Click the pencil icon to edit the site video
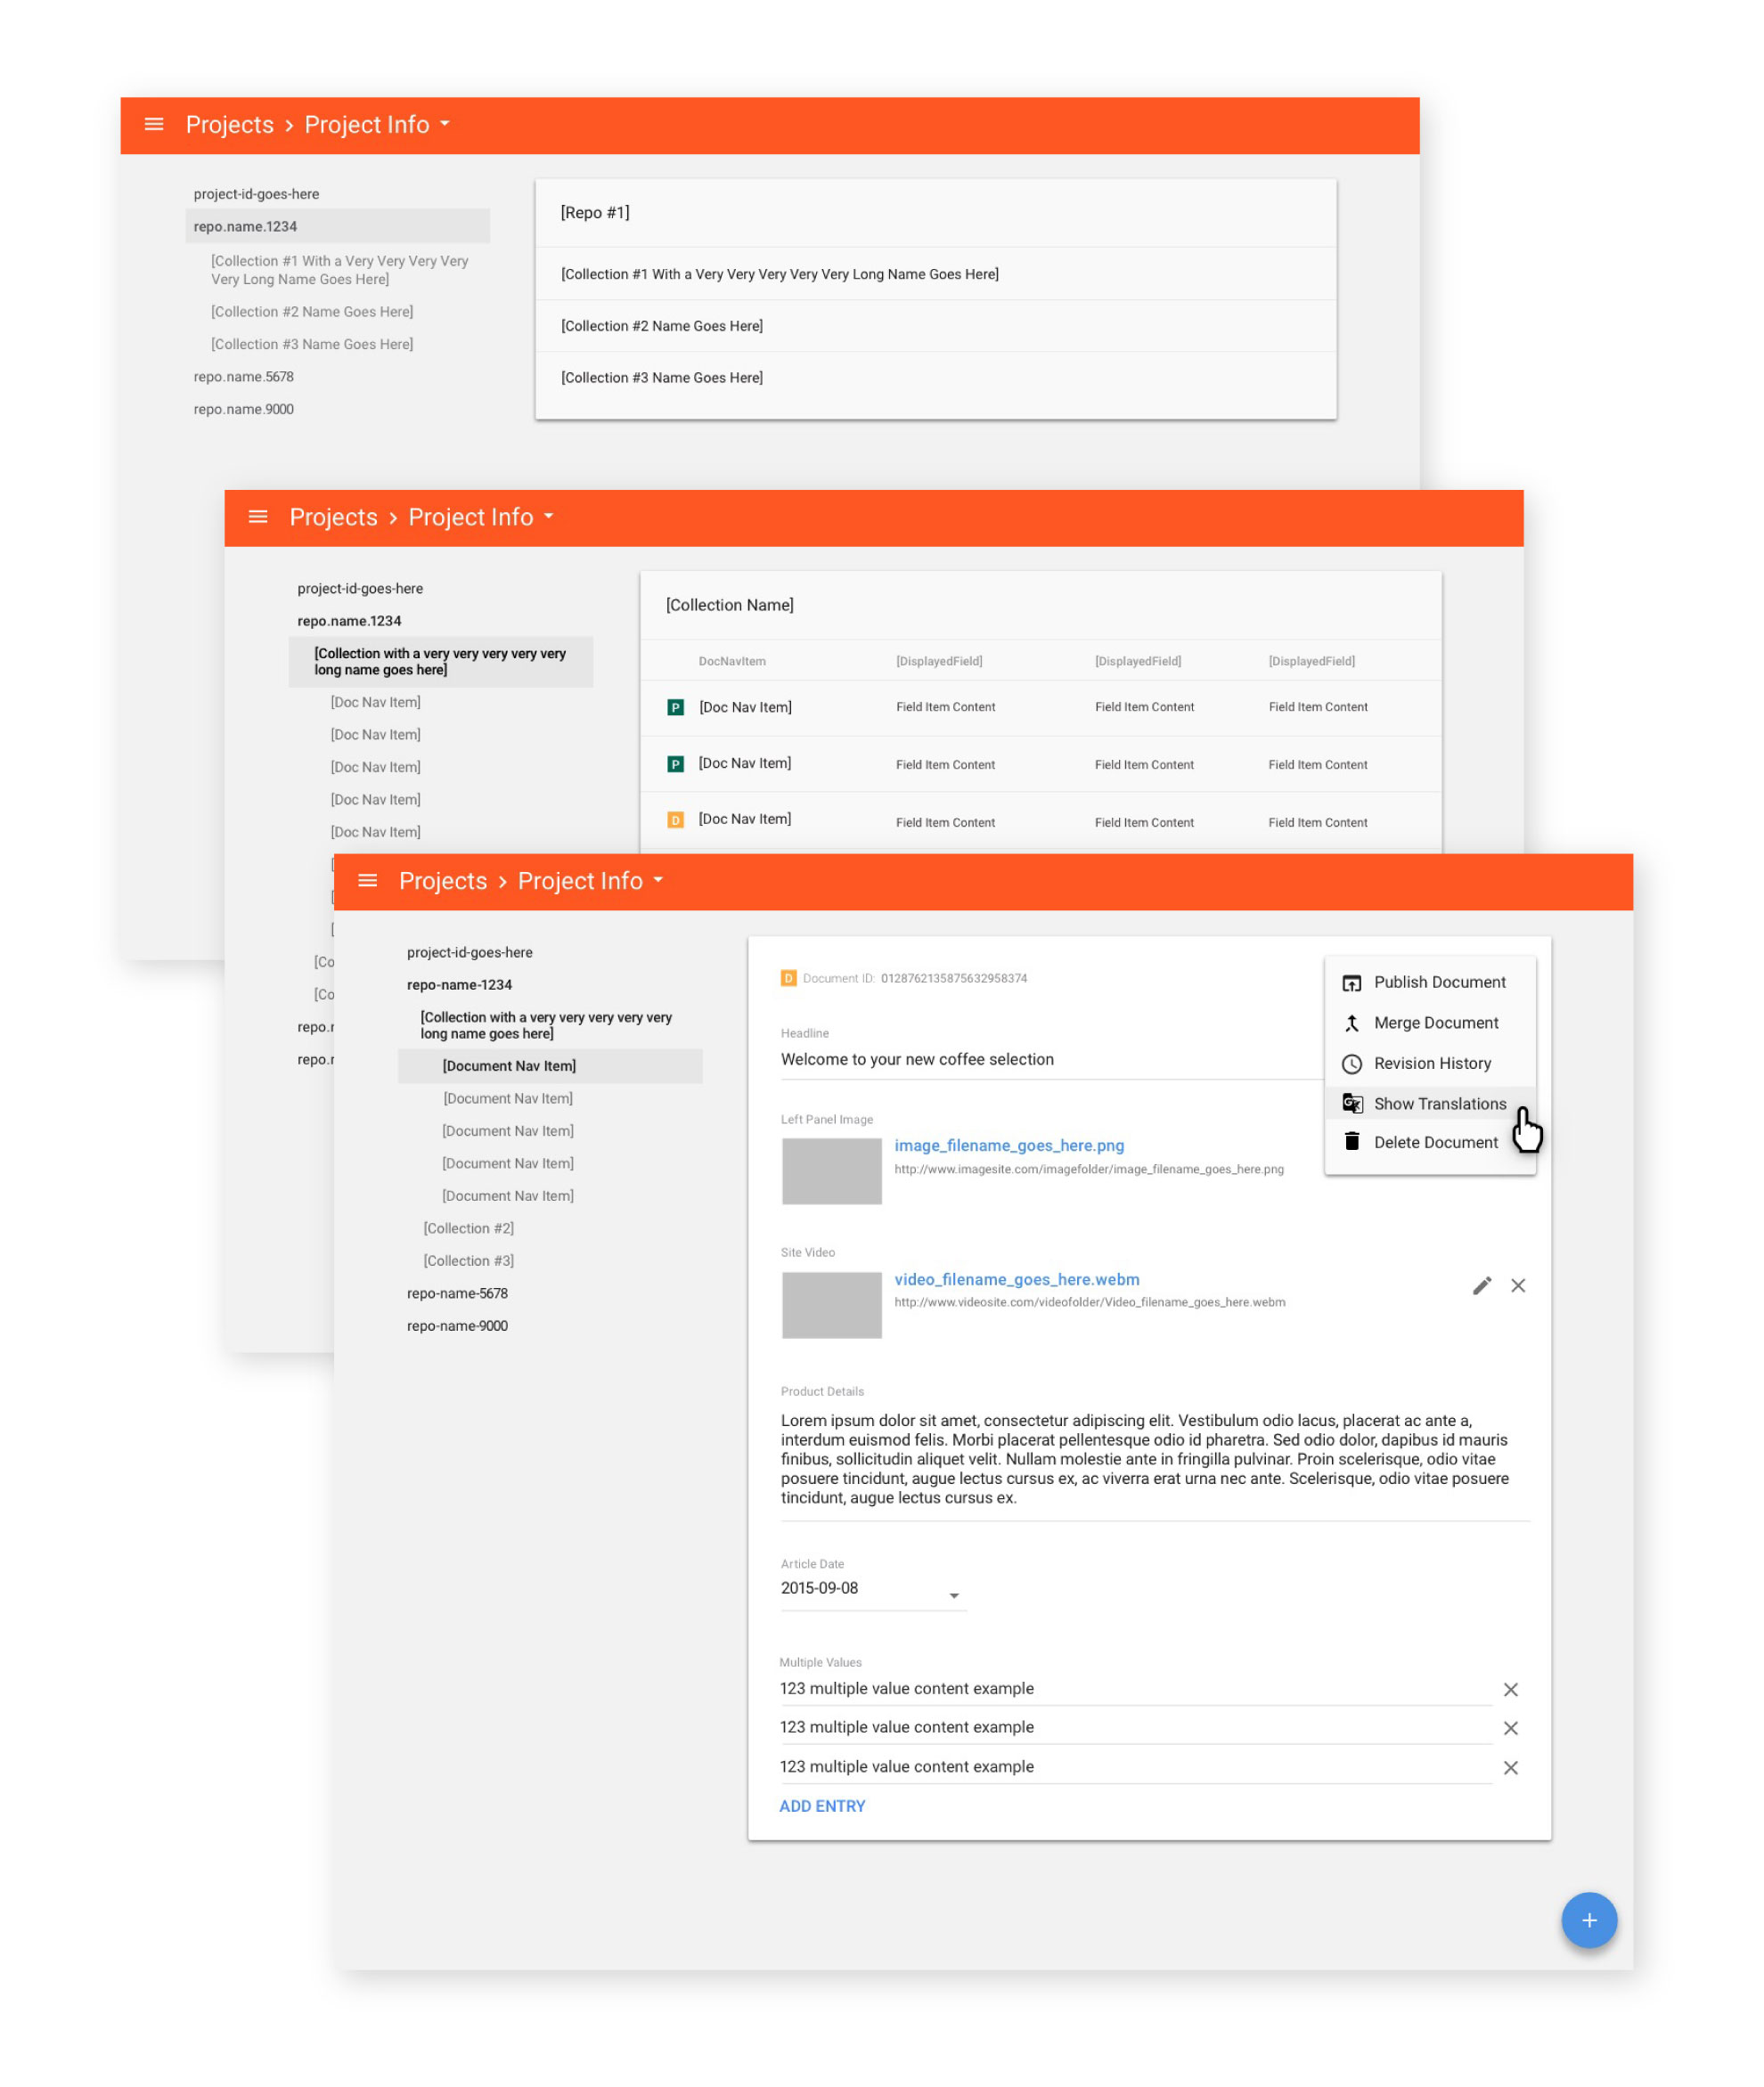Screen dimensions: 1764x2087 click(1482, 1286)
